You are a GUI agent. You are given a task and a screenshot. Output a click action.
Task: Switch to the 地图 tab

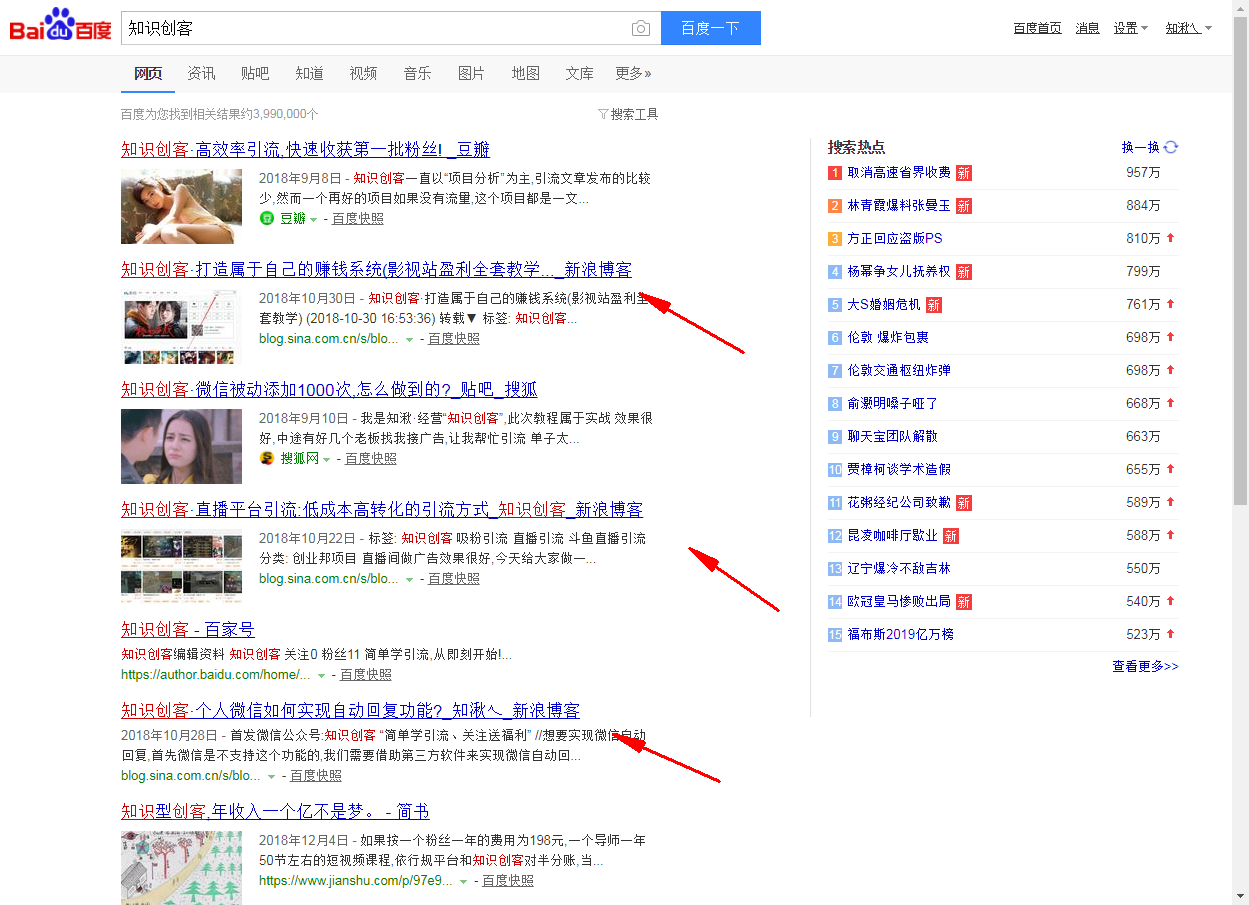pyautogui.click(x=525, y=73)
